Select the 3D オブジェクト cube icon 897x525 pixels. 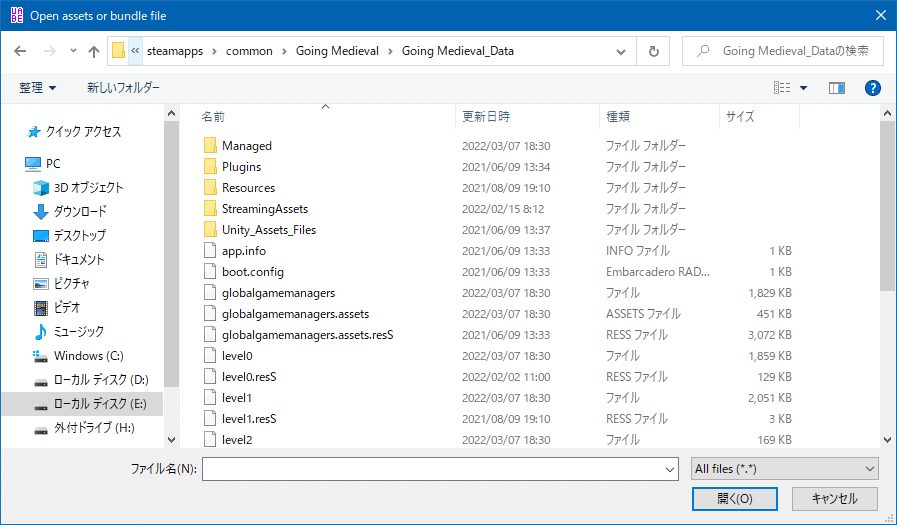coord(41,188)
